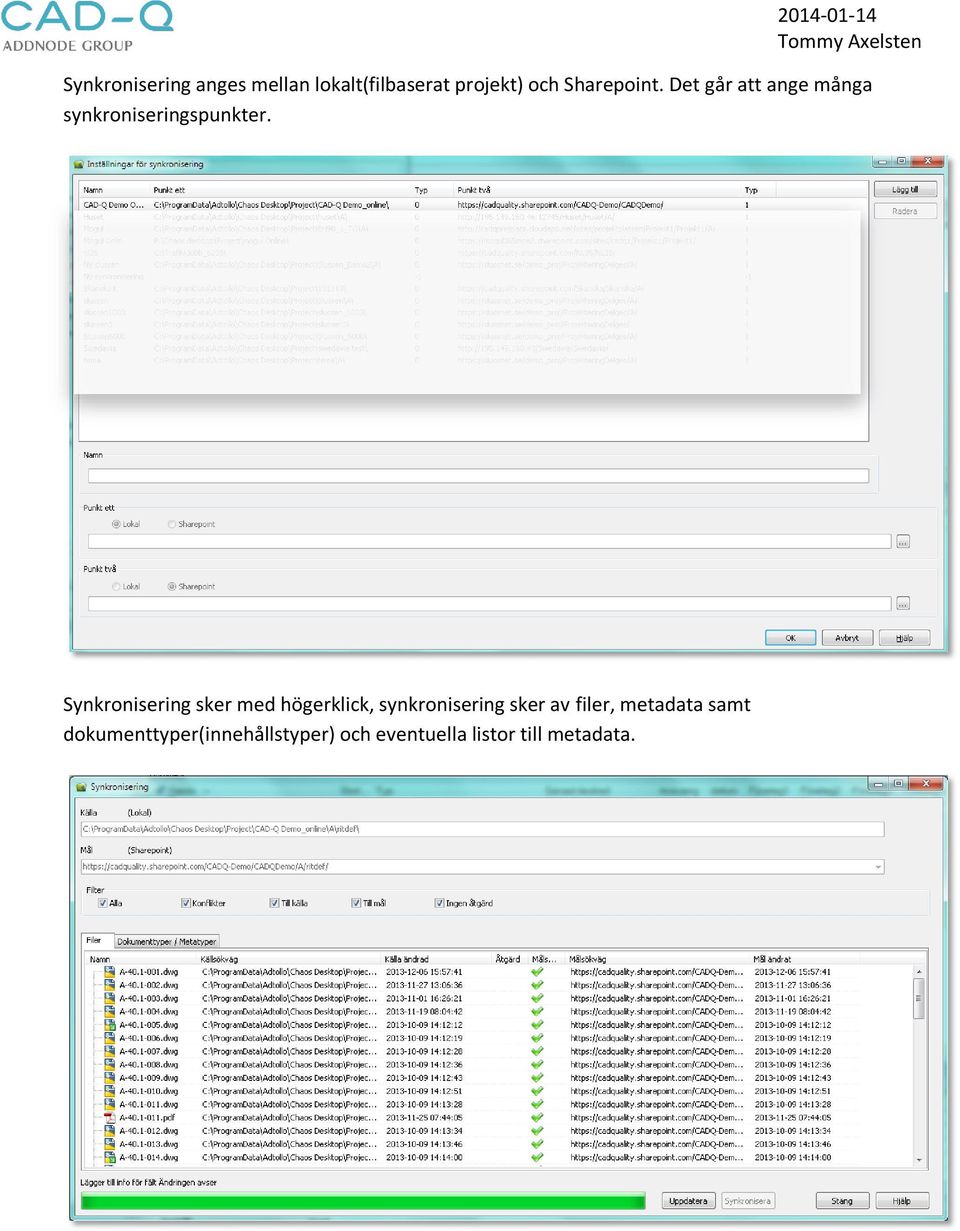Screen dimensions: 960x1231
Task: Focus the Punkt två path field
Action: click(x=489, y=603)
